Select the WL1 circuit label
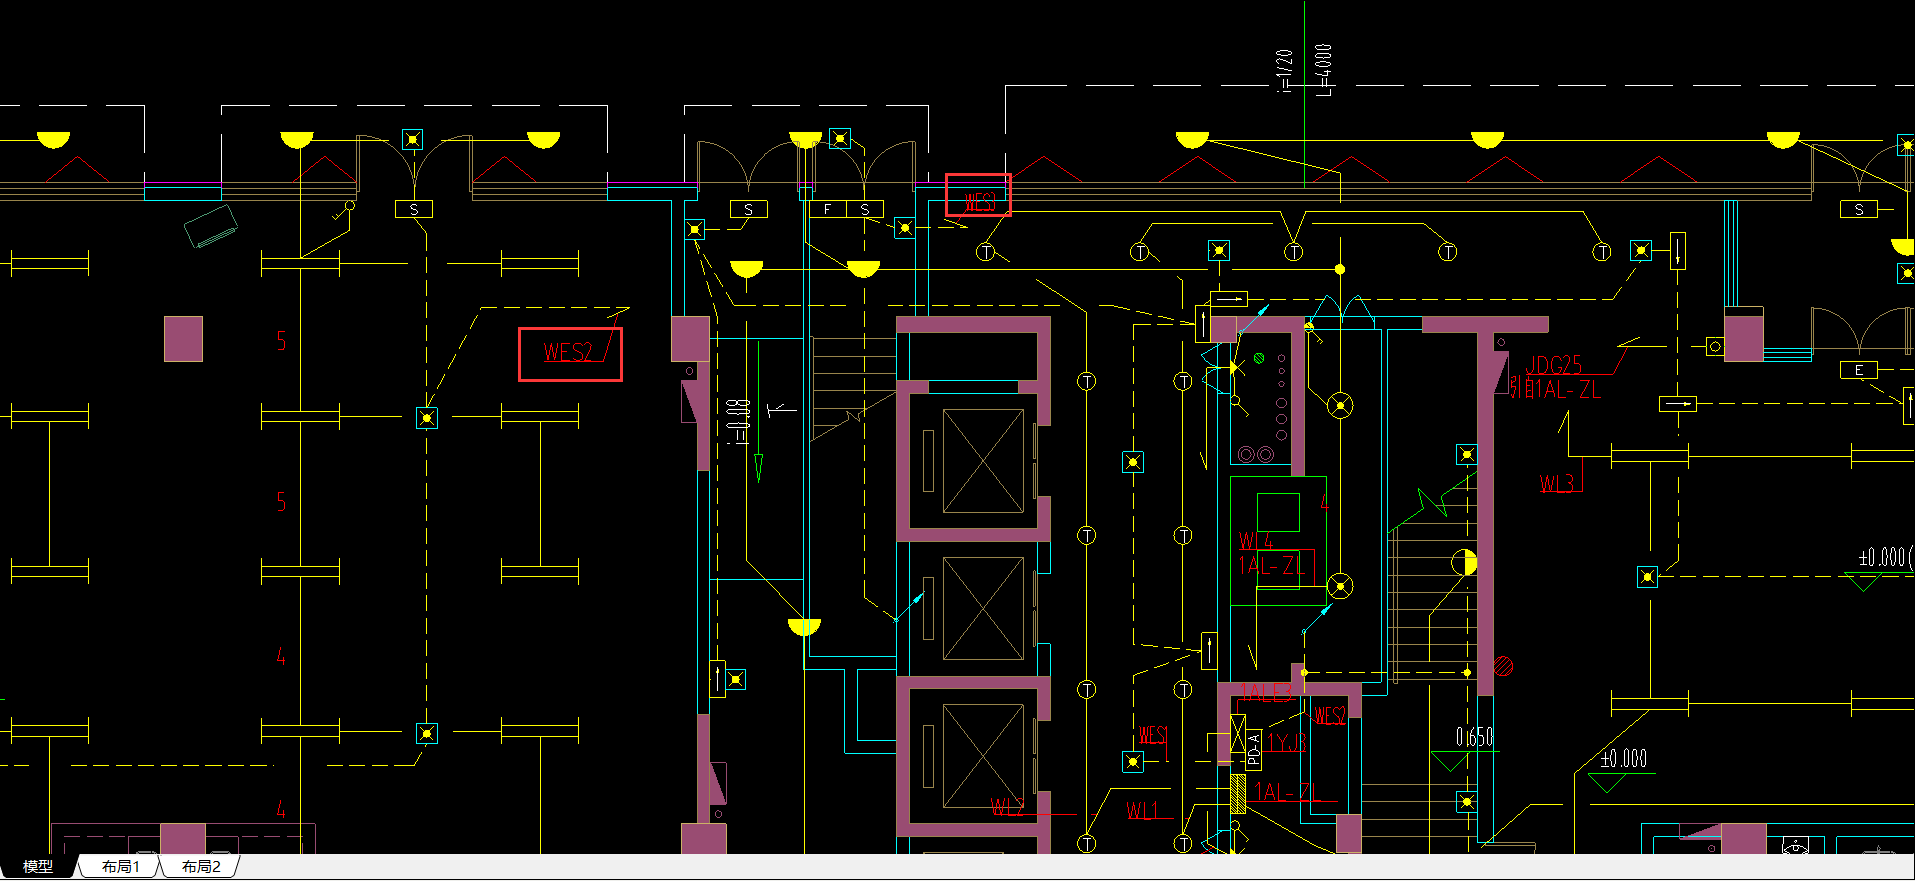Screen dimensions: 1915x881 [1142, 811]
